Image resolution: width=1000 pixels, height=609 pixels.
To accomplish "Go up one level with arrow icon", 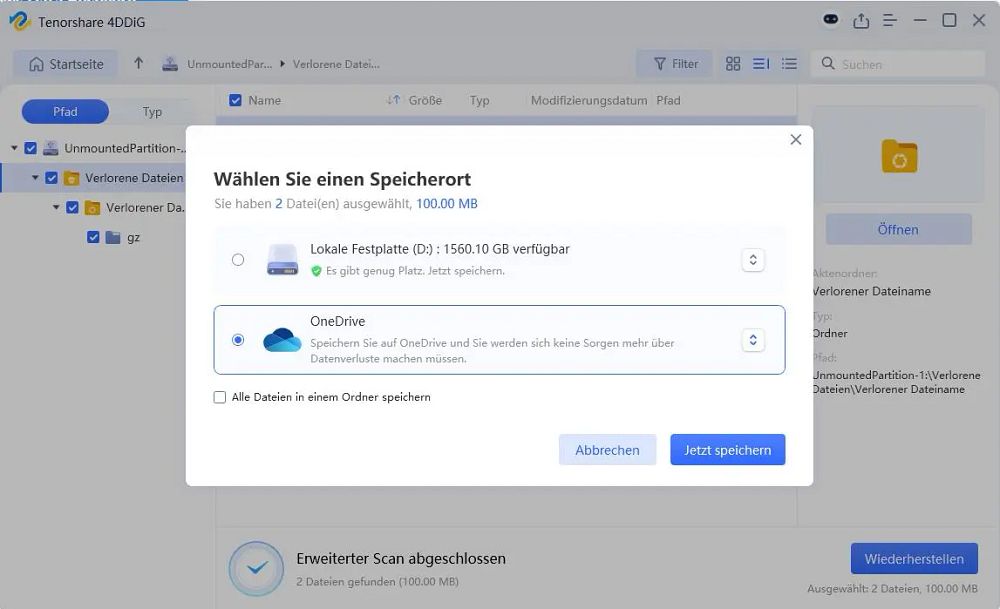I will pos(138,63).
